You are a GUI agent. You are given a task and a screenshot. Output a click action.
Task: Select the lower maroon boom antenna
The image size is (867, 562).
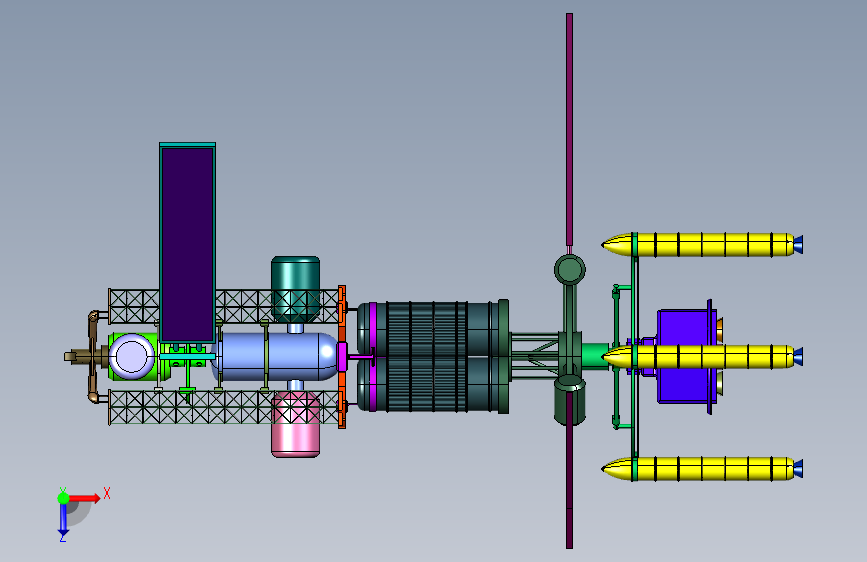(570, 470)
